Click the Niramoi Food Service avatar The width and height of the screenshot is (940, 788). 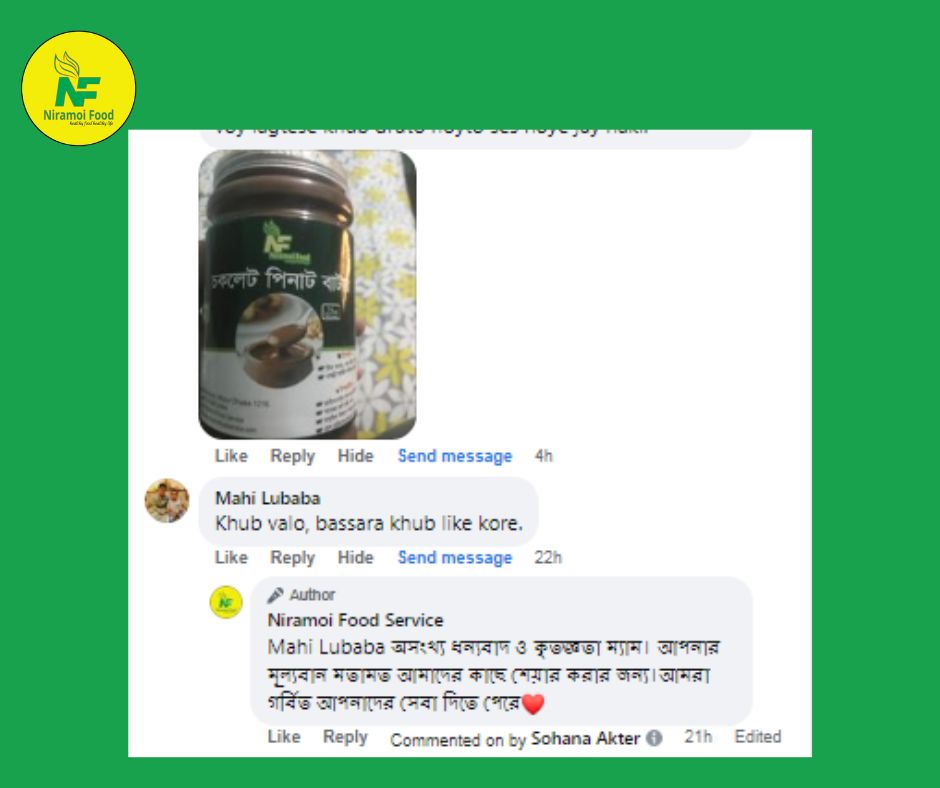(226, 602)
